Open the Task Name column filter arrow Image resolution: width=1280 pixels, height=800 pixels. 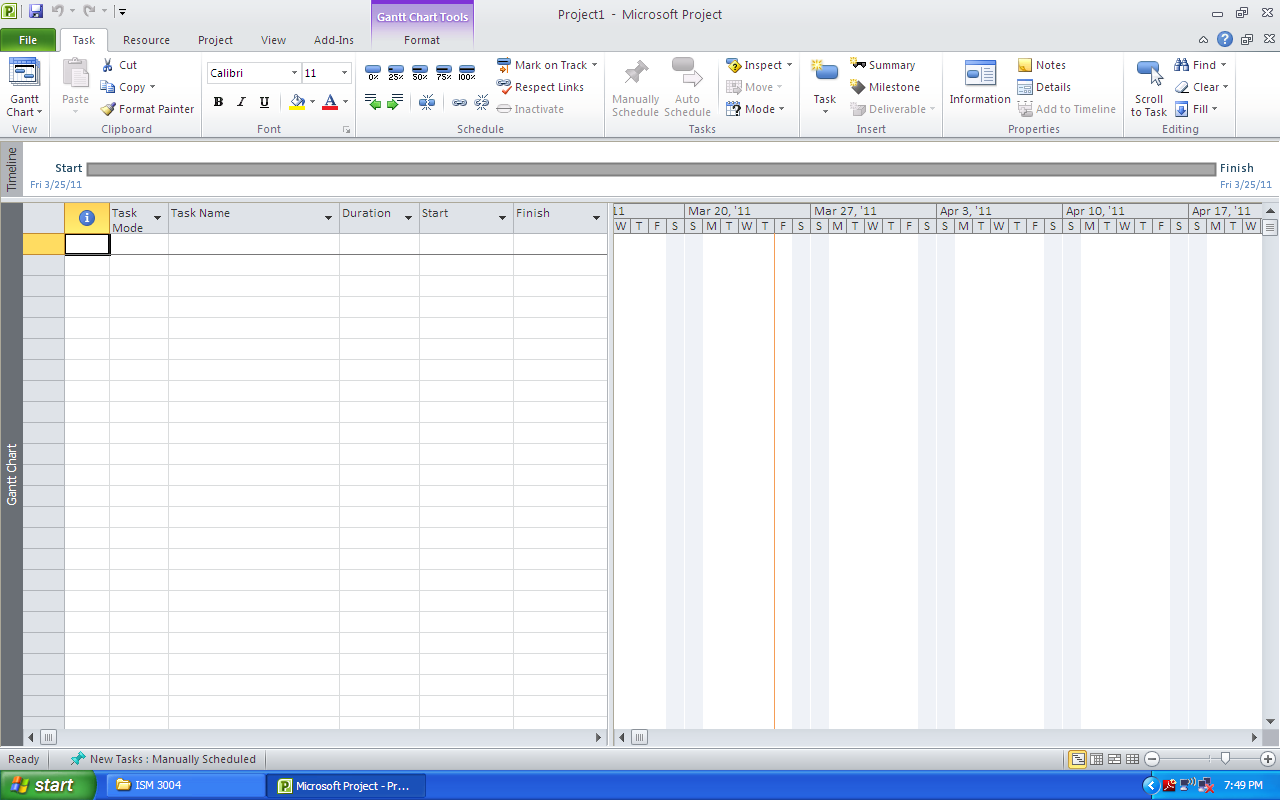pyautogui.click(x=329, y=218)
